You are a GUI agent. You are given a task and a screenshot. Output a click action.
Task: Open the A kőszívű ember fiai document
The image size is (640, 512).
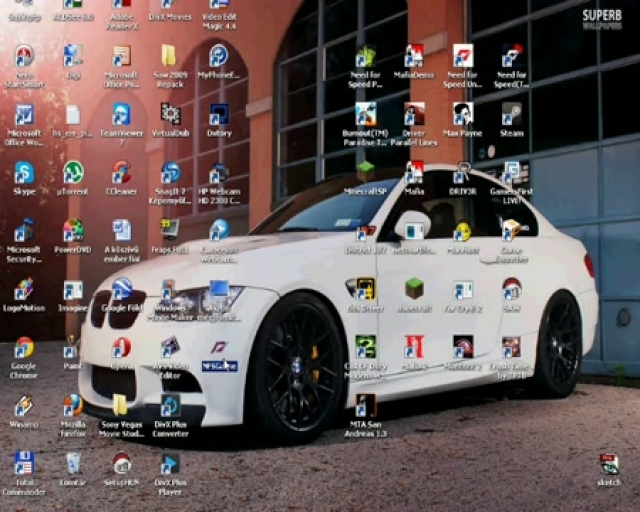coord(121,231)
